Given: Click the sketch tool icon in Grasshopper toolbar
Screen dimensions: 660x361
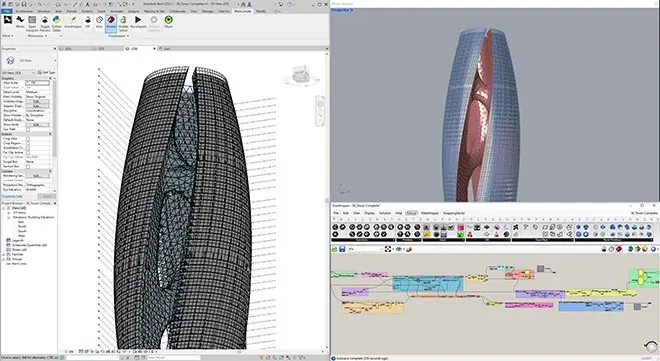Looking at the screenshot, I should [x=408, y=249].
